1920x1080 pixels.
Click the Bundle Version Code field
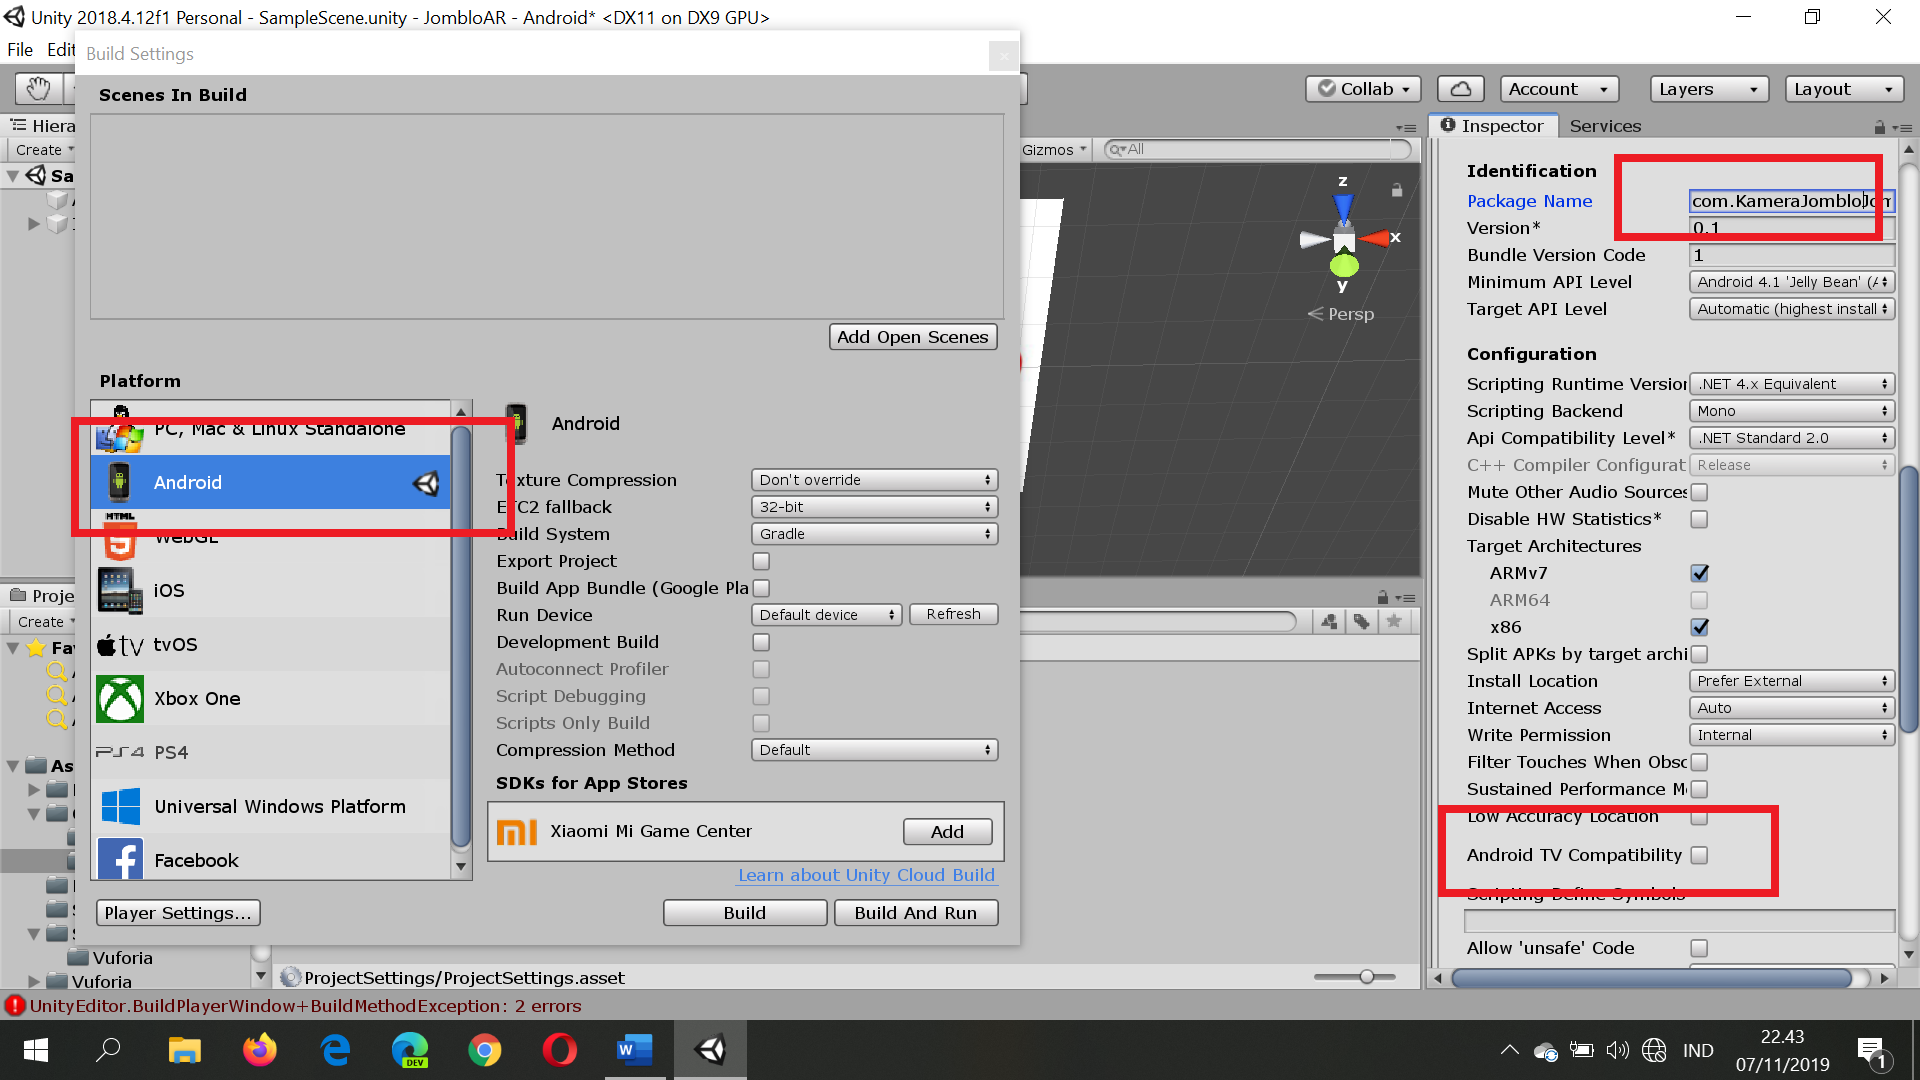(x=1792, y=255)
